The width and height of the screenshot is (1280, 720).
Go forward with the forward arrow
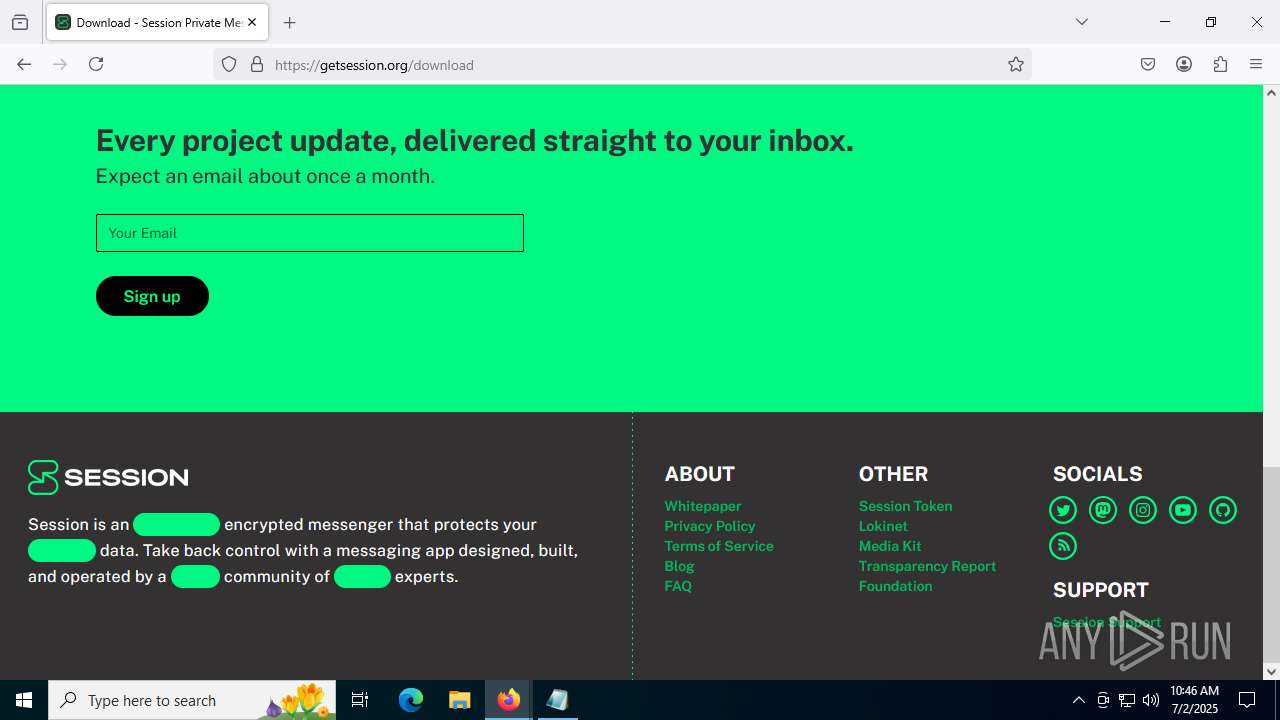pyautogui.click(x=60, y=64)
